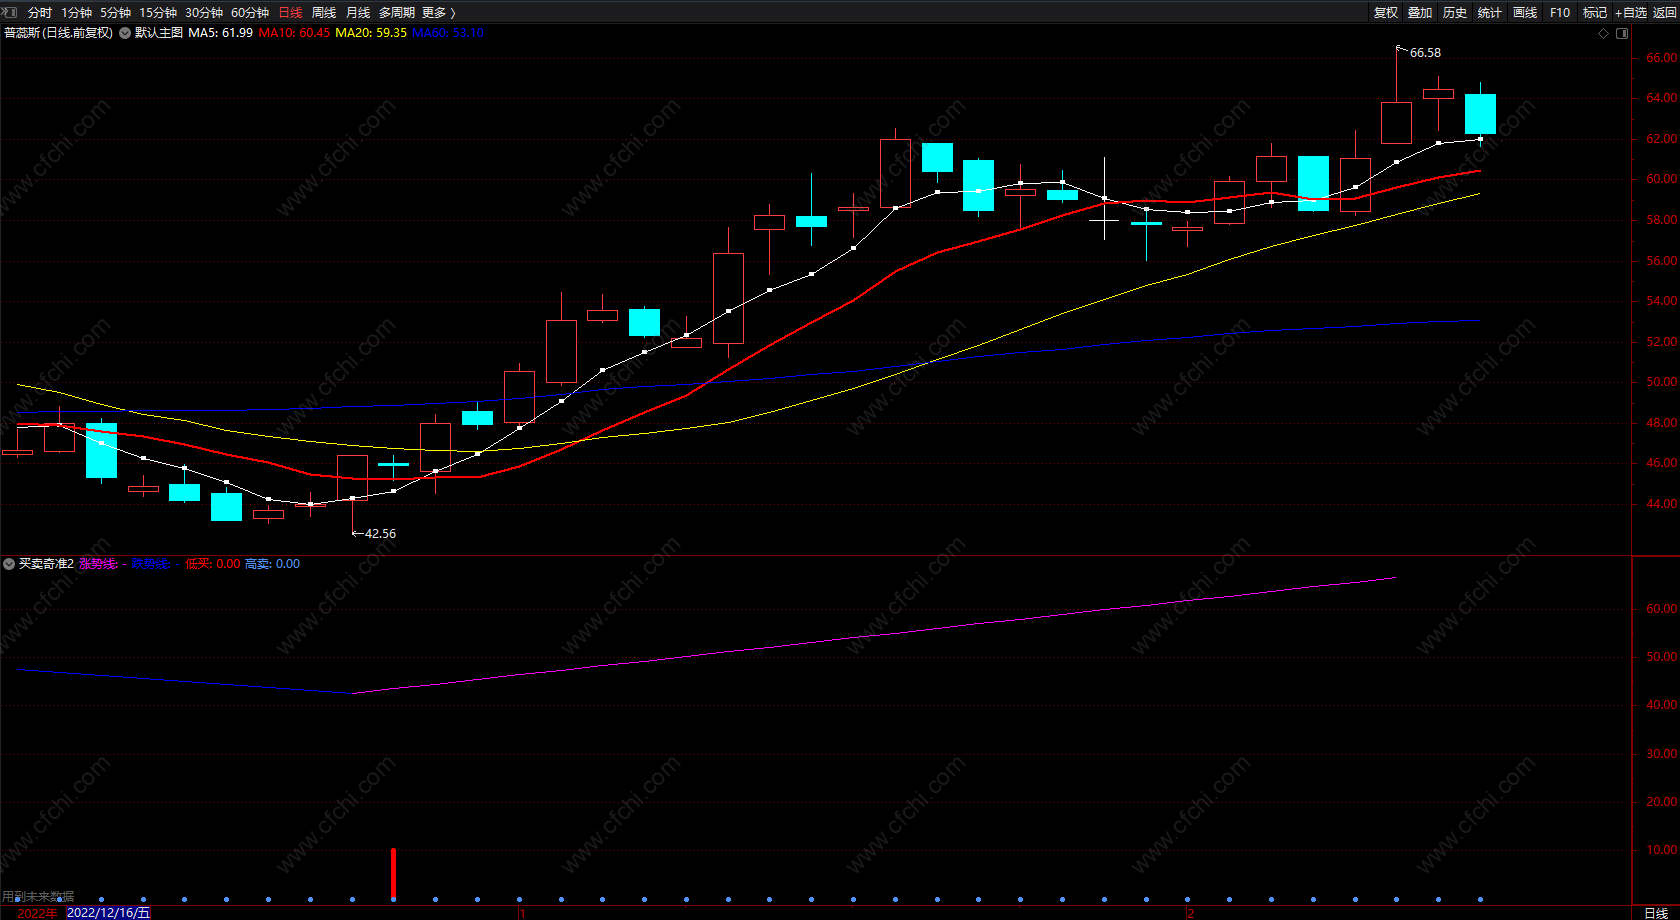The height and width of the screenshot is (920, 1680).
Task: Click the 2022年 year label on time axis
Action: tap(38, 913)
